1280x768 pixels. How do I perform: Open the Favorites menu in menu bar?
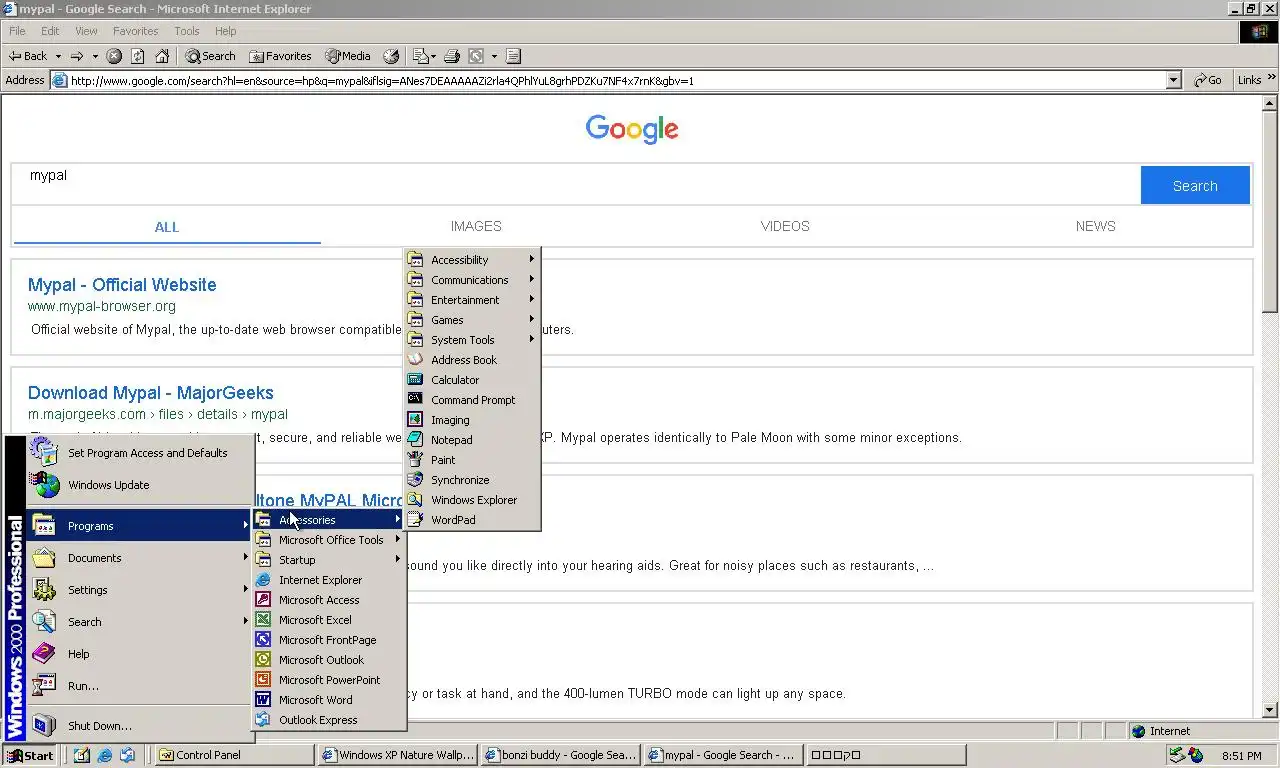pos(135,31)
